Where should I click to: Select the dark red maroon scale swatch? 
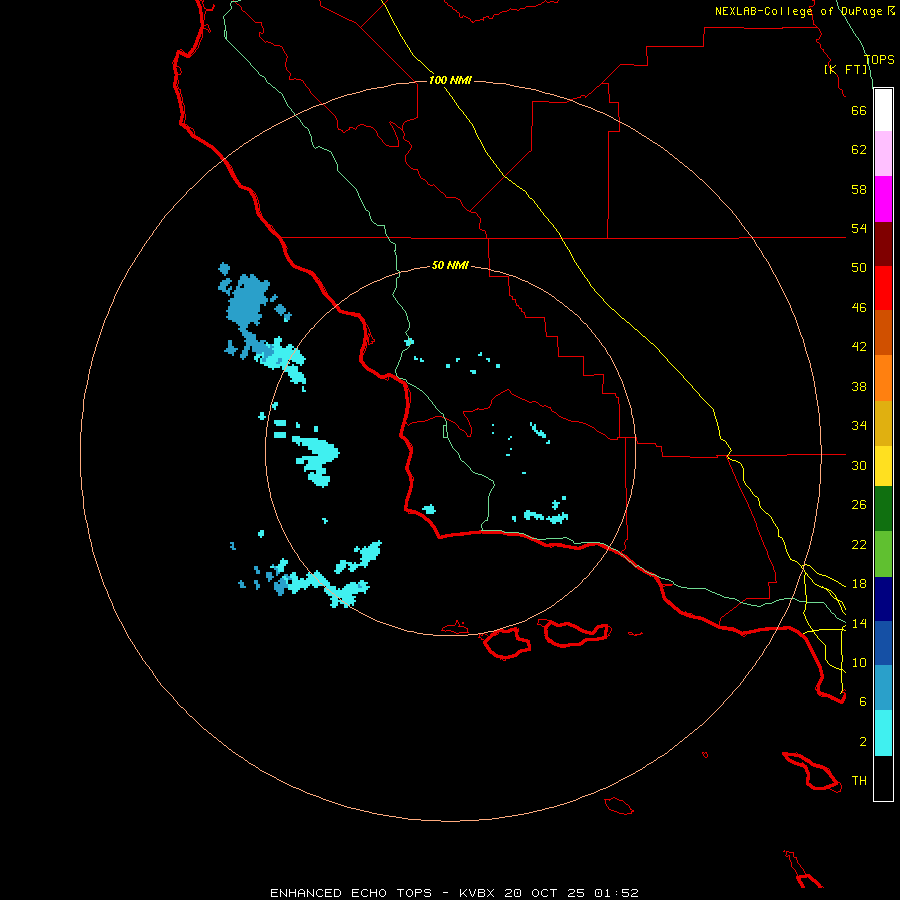click(883, 244)
